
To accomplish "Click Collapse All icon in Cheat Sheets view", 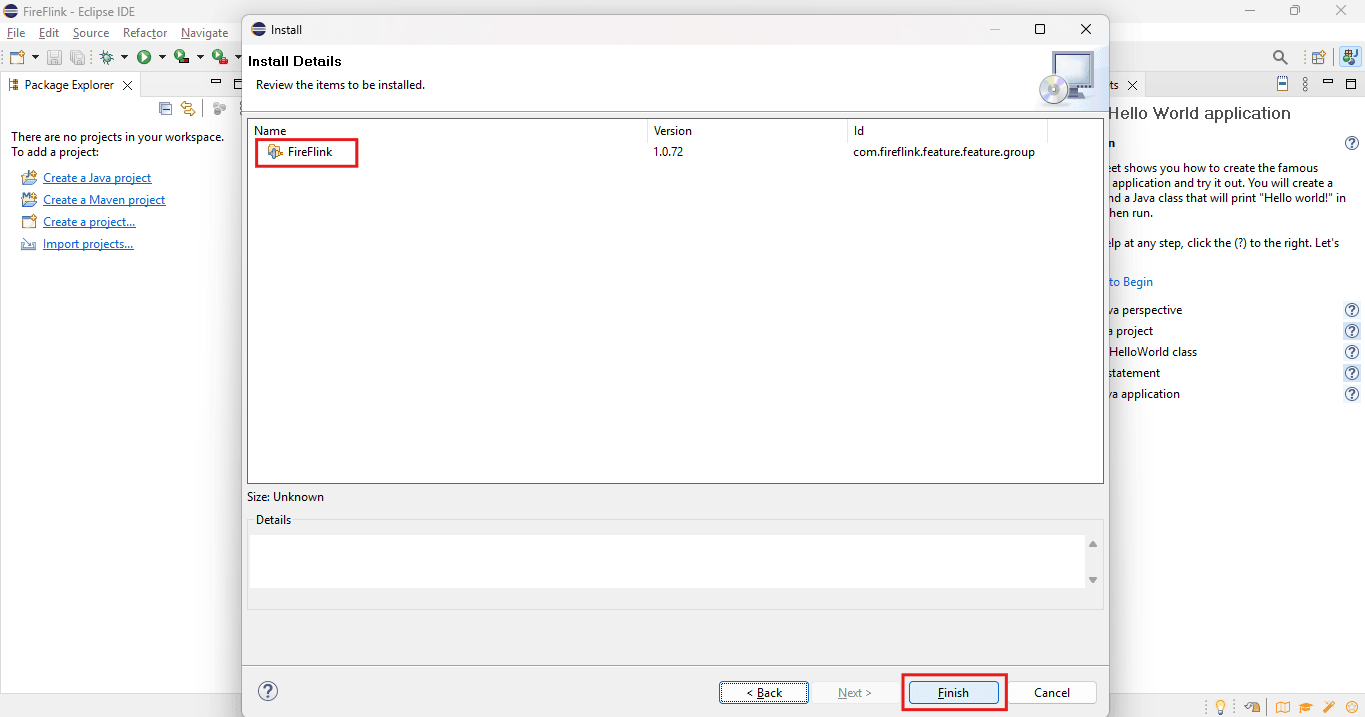I will (x=1283, y=84).
